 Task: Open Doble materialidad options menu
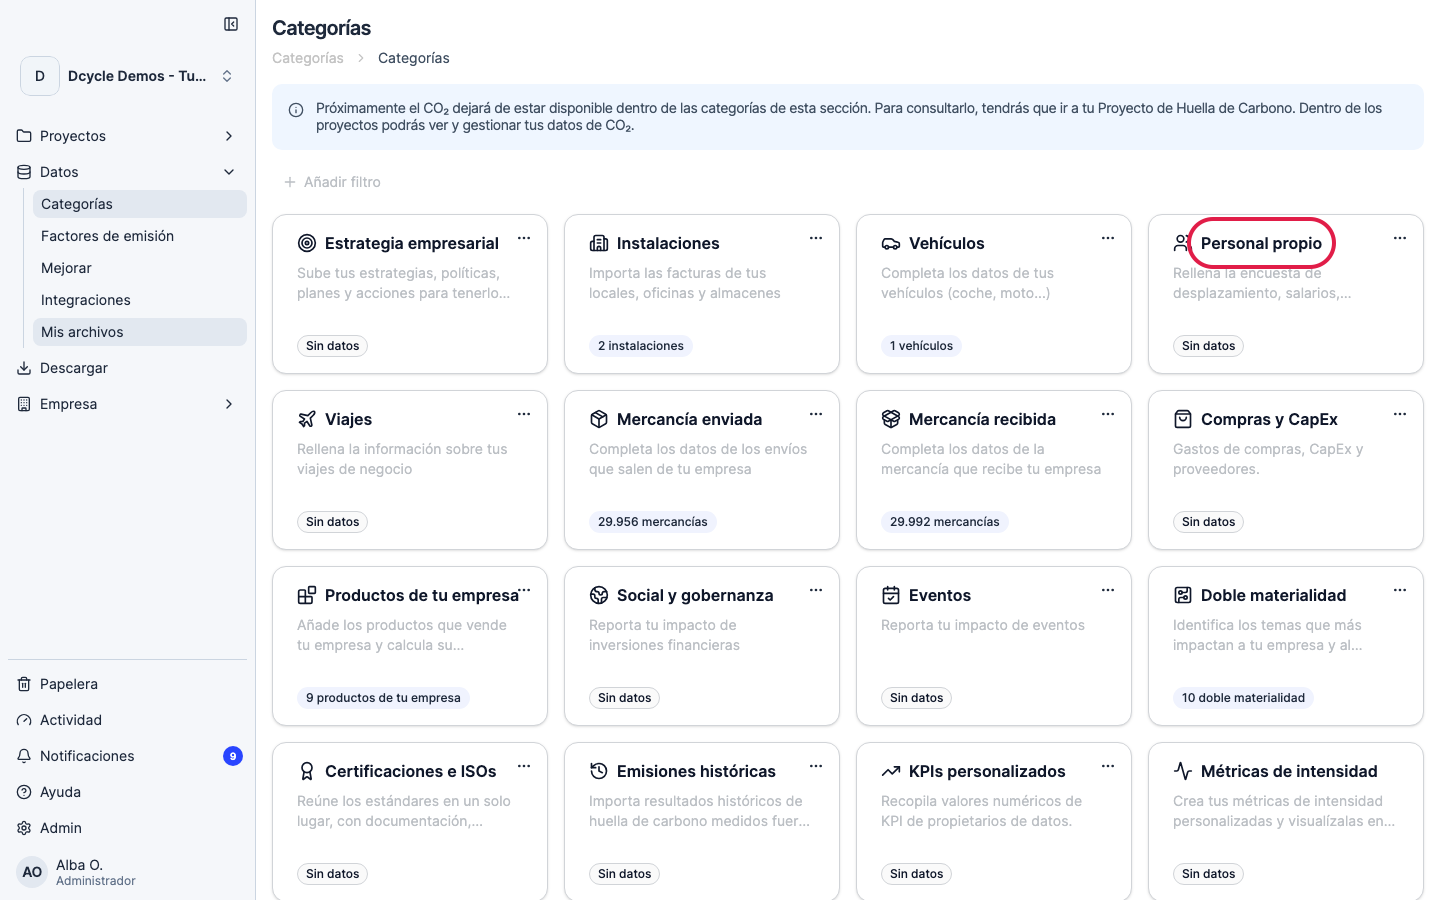1400,590
